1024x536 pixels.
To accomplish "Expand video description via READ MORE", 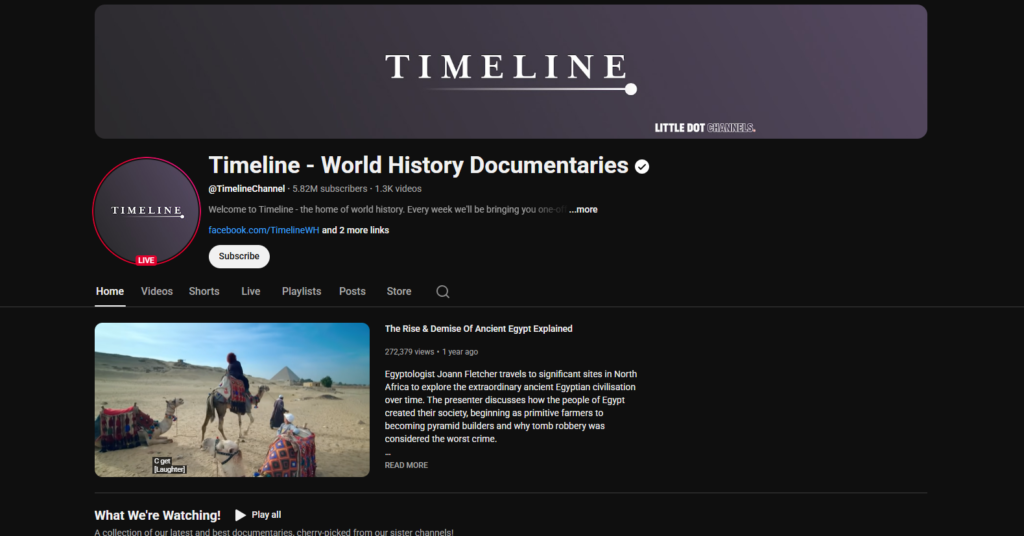I will [x=406, y=465].
